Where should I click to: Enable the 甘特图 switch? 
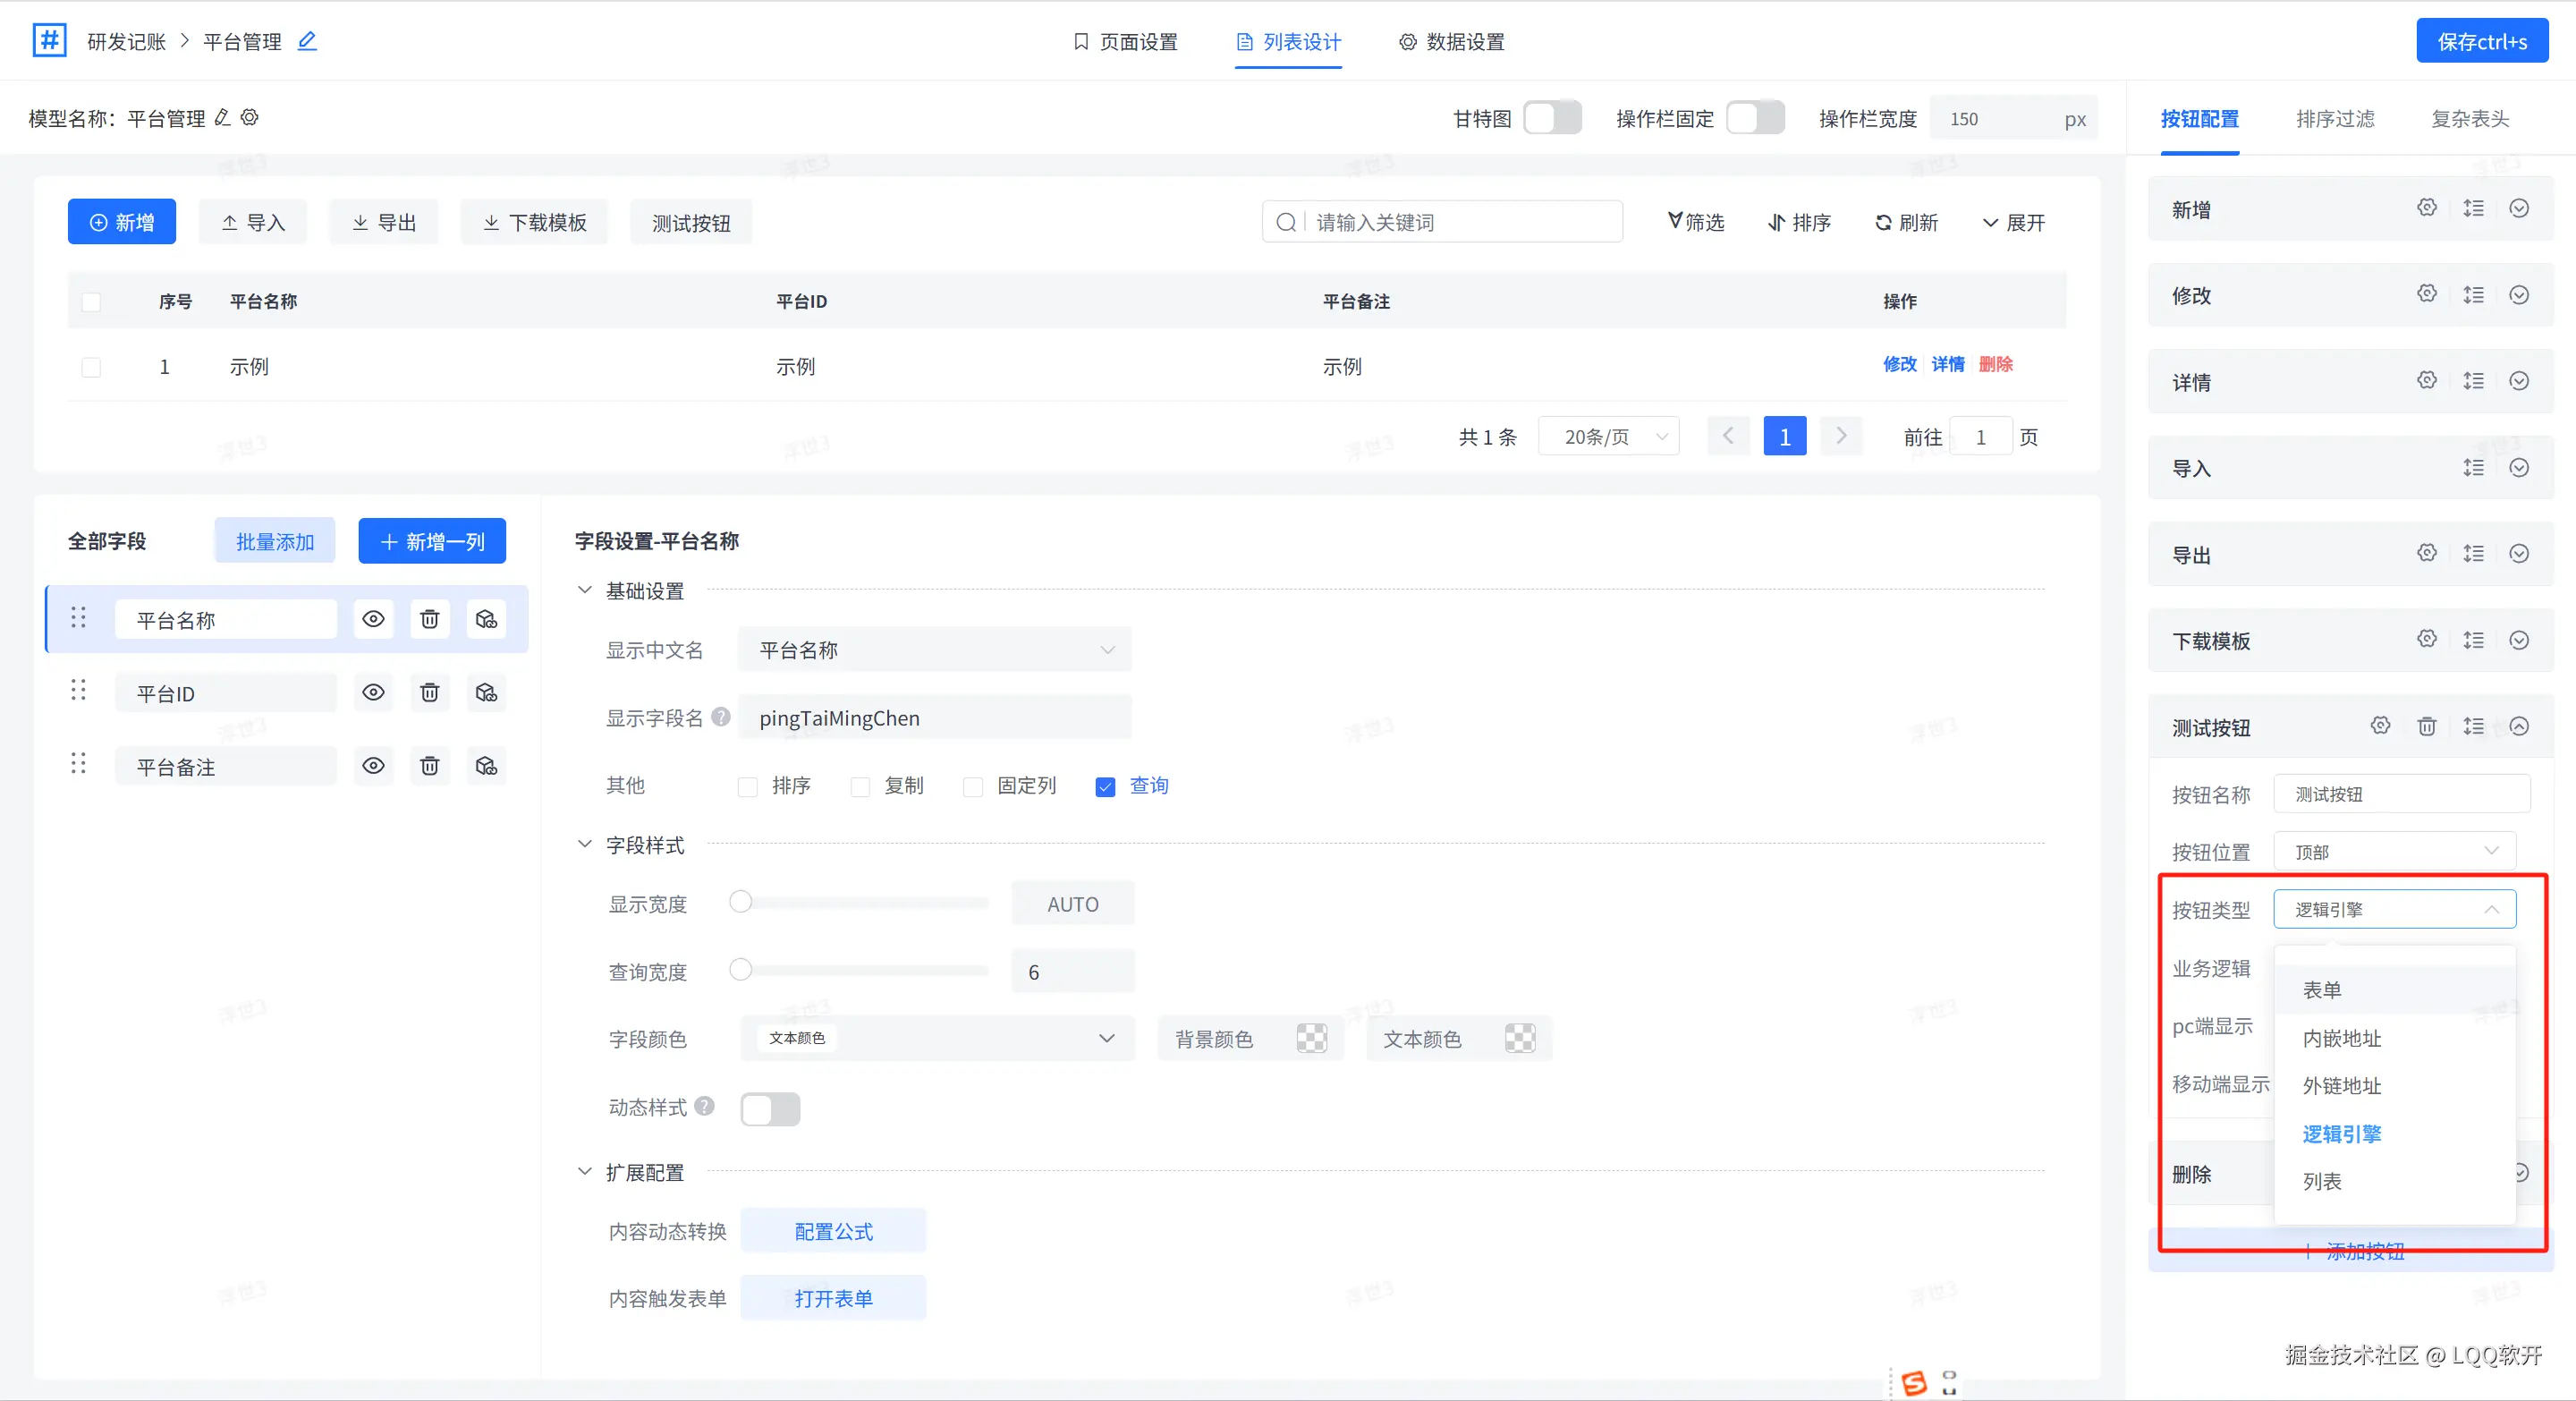click(1551, 118)
